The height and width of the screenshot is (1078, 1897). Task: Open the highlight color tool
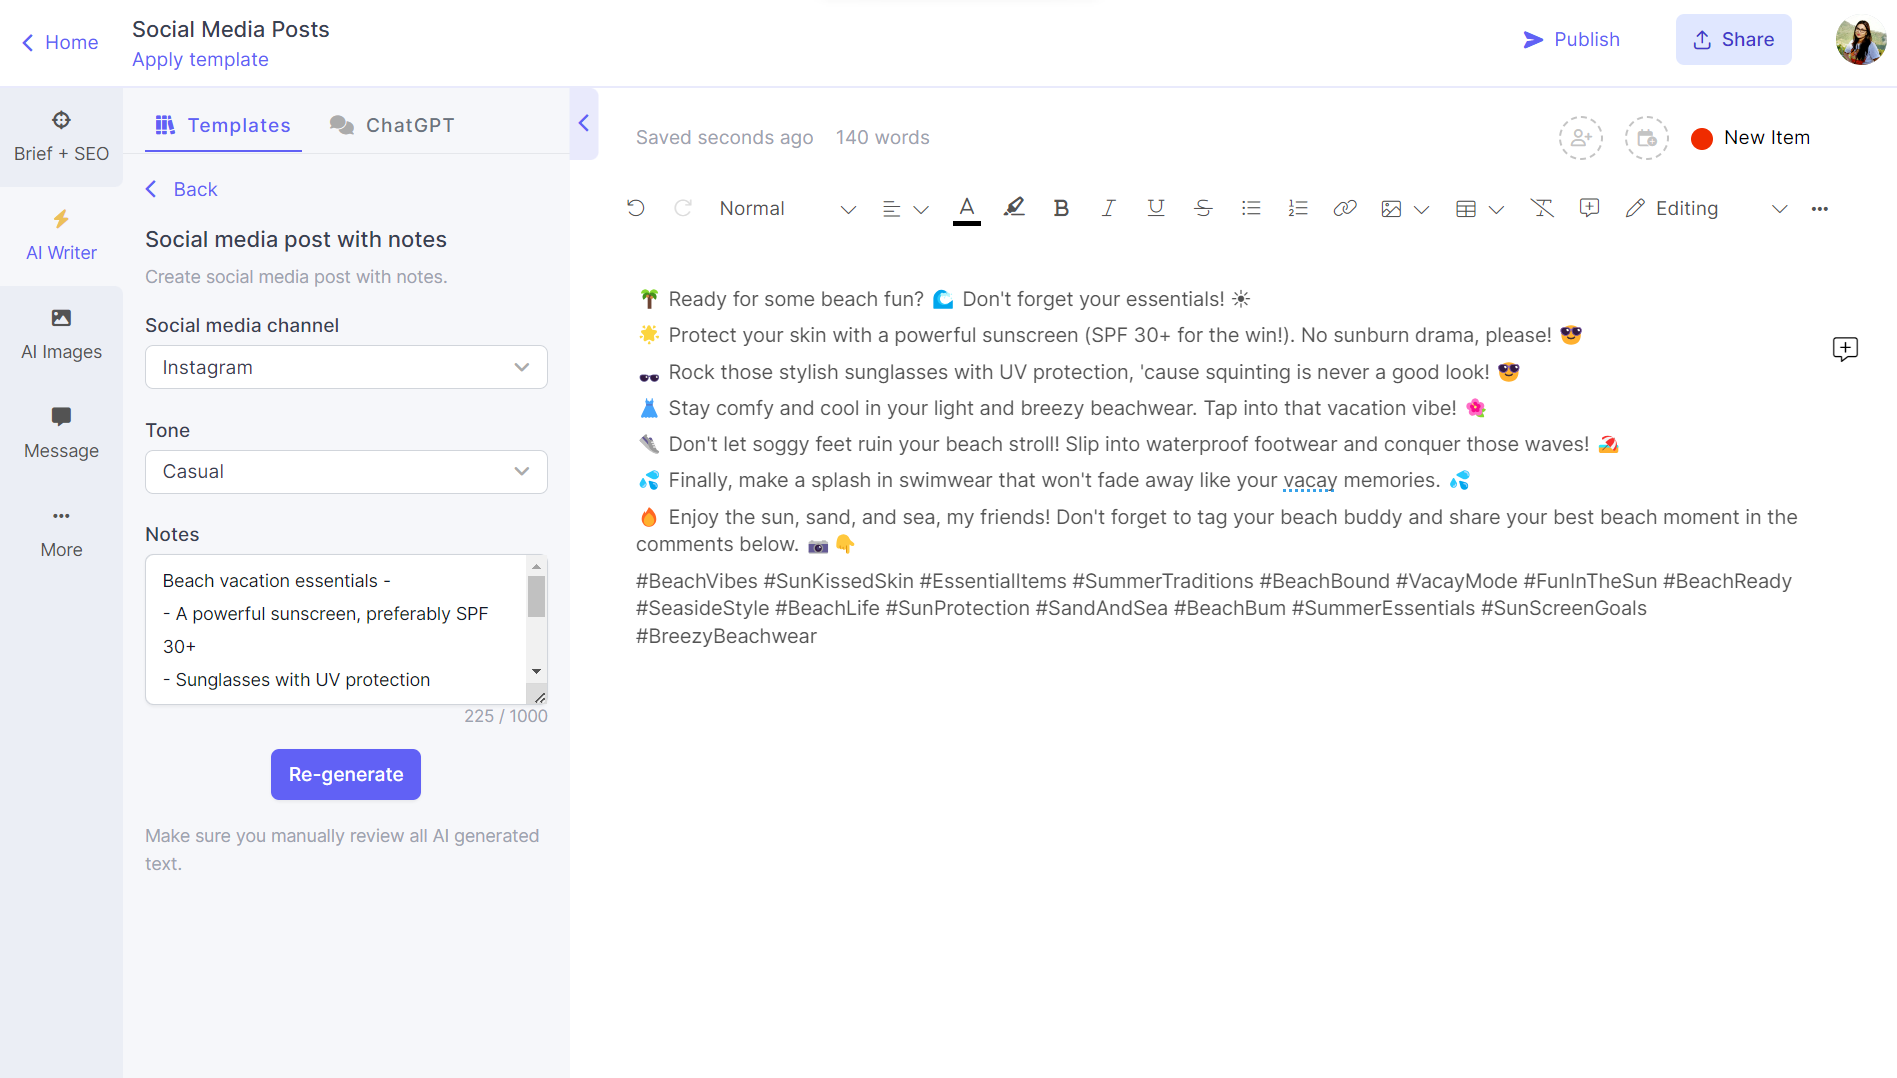[x=1014, y=208]
